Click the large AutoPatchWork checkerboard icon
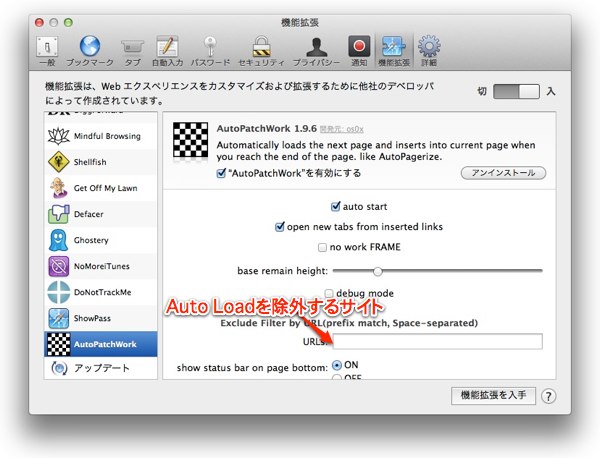The width and height of the screenshot is (600, 458). [x=191, y=140]
